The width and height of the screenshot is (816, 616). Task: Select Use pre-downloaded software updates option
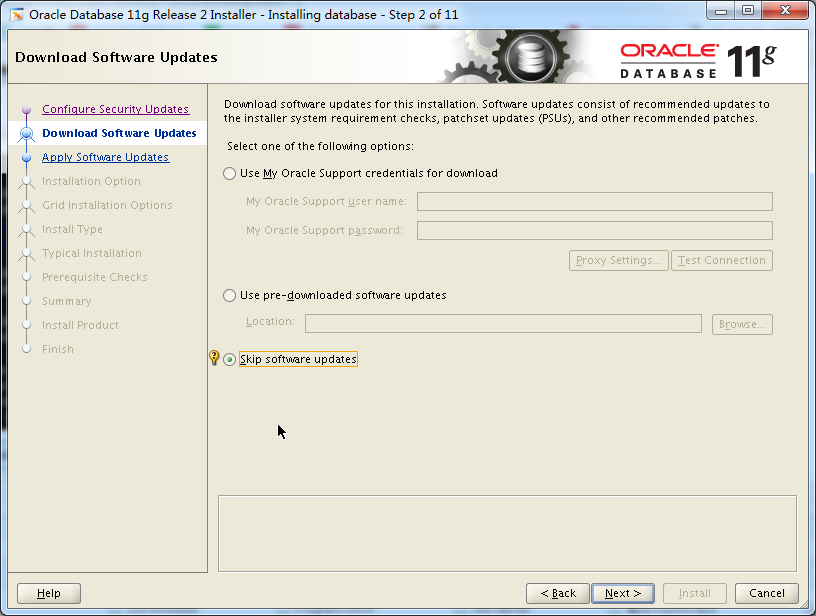230,296
